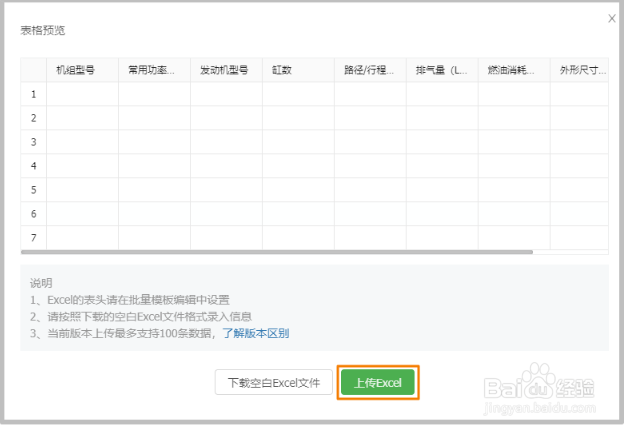The width and height of the screenshot is (631, 430).
Task: Select row number 3
Action: [34, 142]
